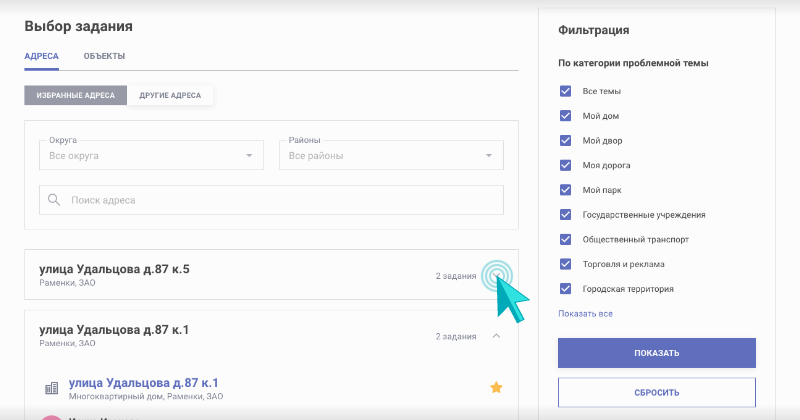Uncheck "Моя дорога" category
The height and width of the screenshot is (420, 800).
coord(566,165)
